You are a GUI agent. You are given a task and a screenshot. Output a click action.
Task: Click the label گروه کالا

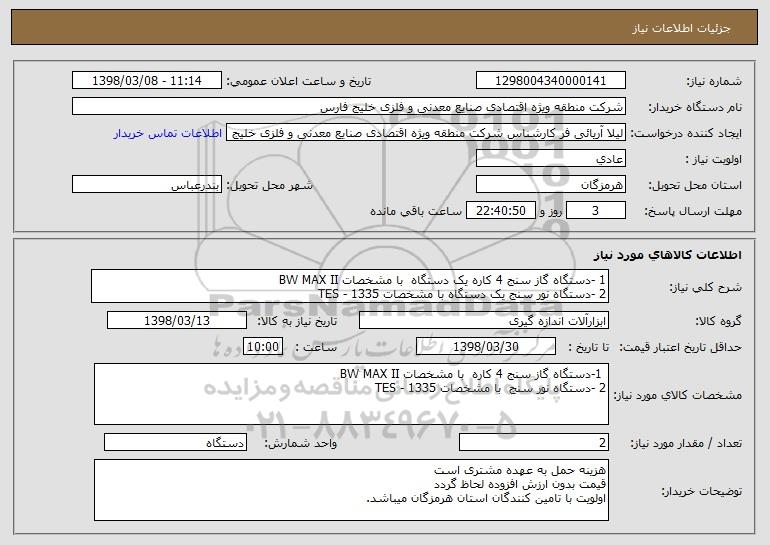tap(718, 321)
